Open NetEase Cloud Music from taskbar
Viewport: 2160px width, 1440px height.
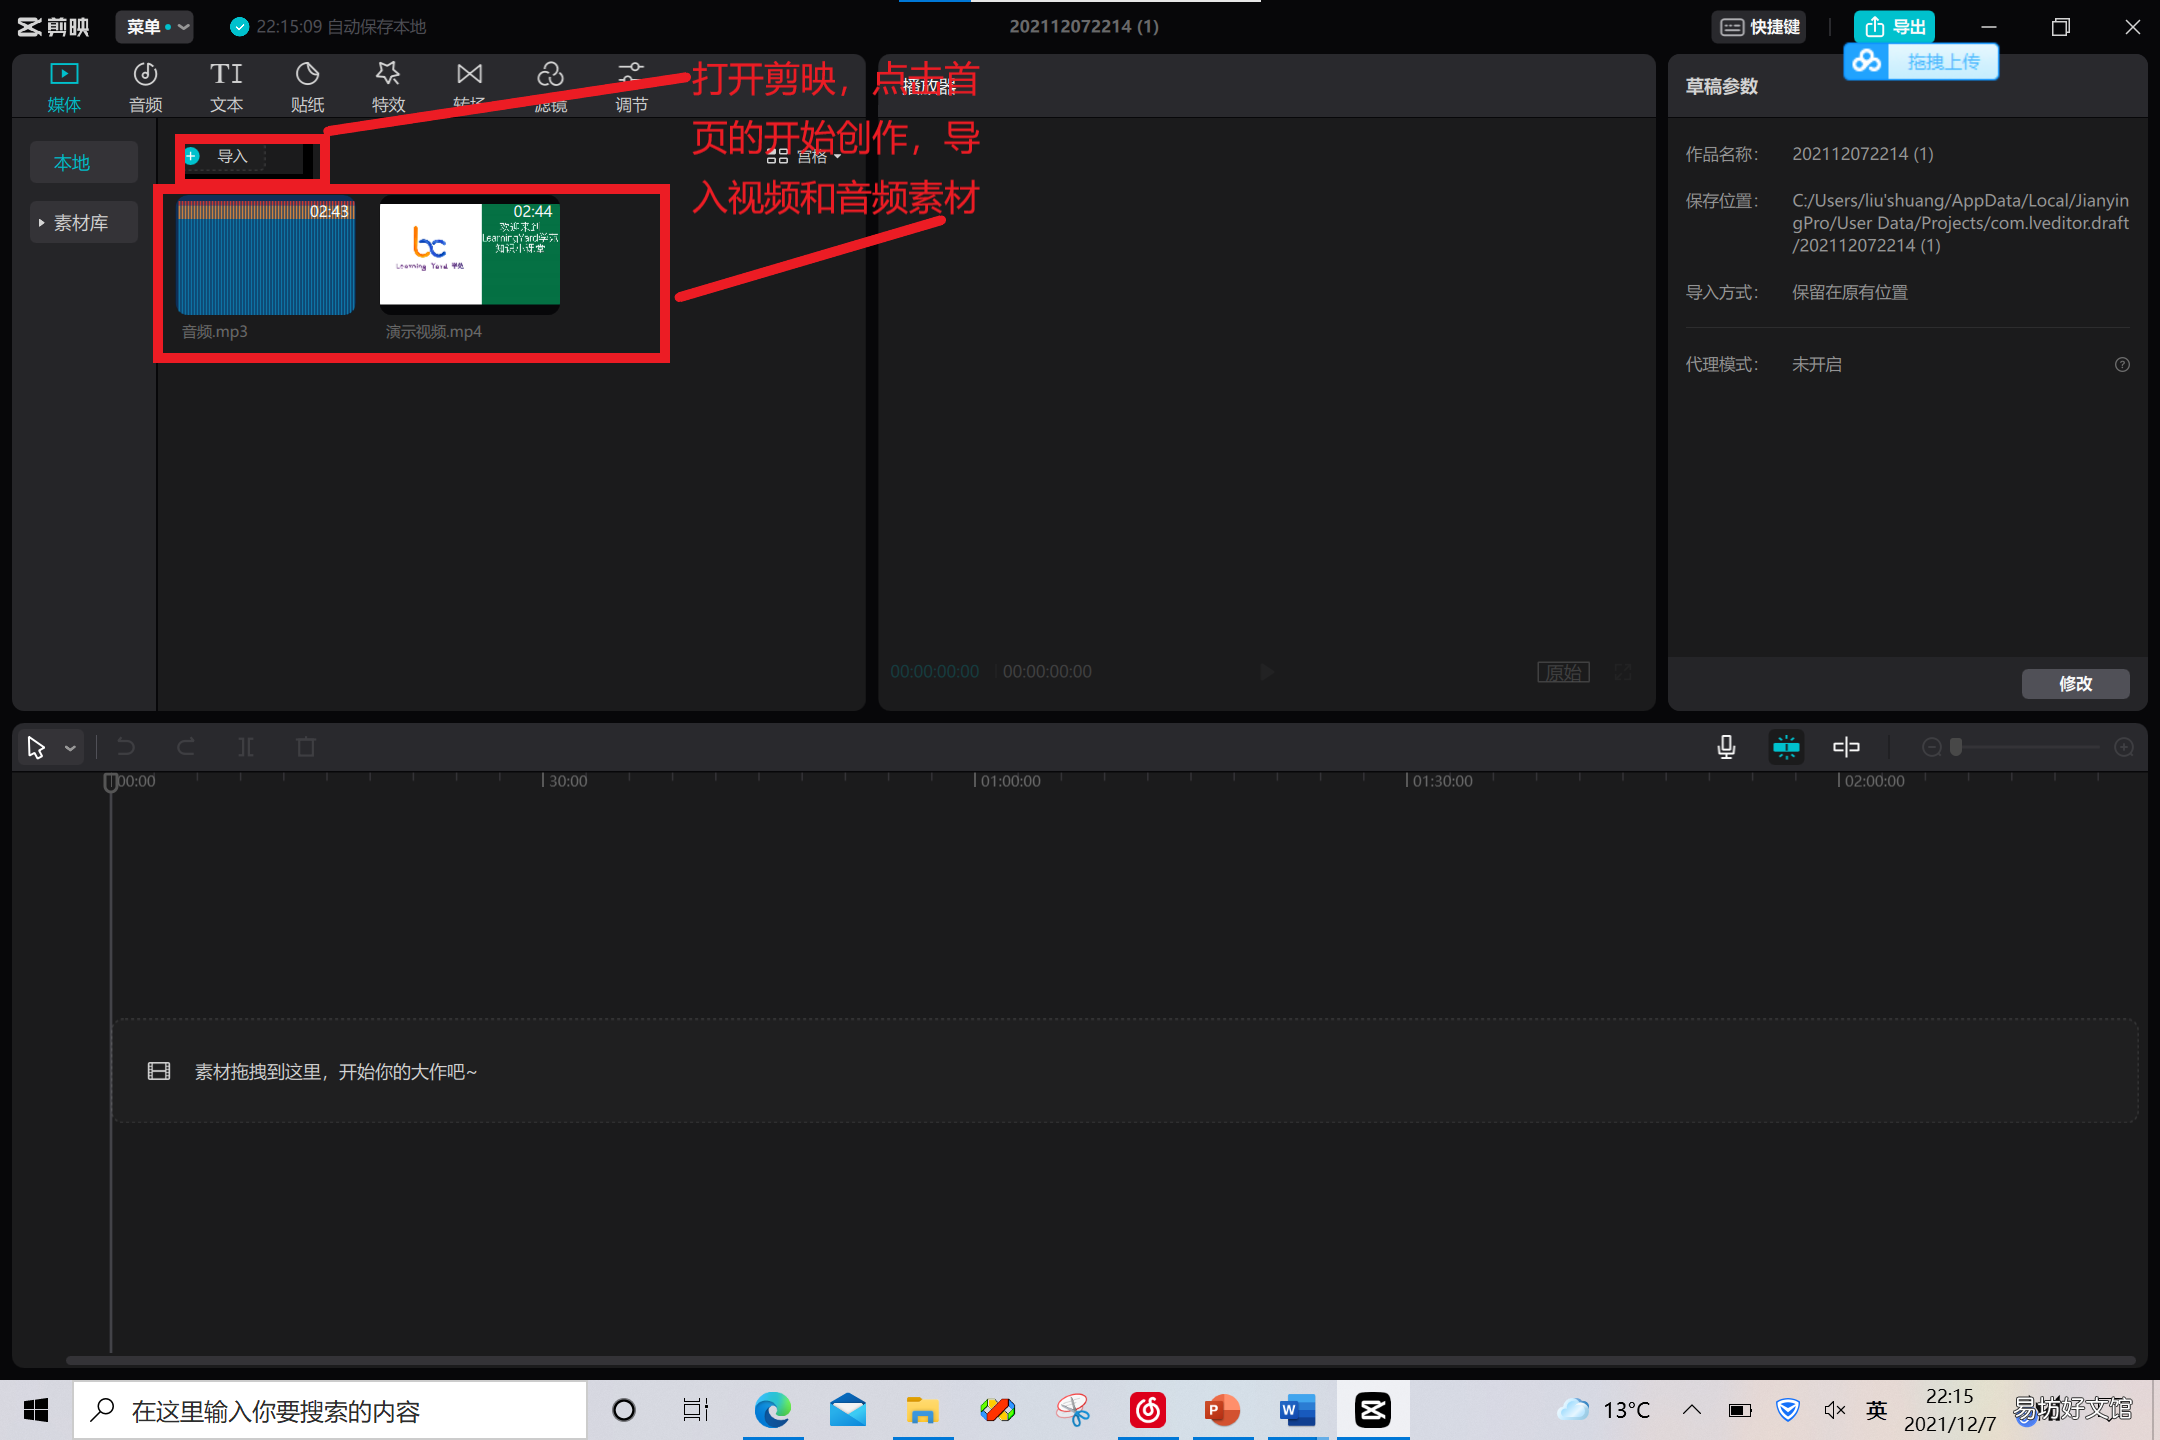1148,1410
